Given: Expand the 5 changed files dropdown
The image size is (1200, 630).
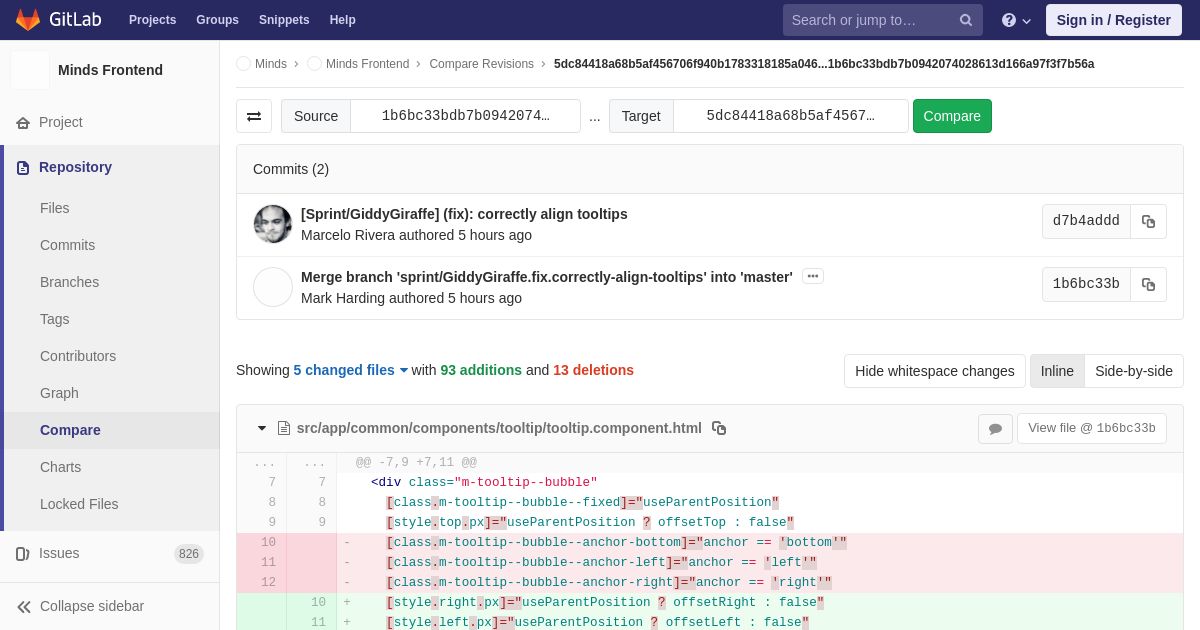Looking at the screenshot, I should point(351,370).
